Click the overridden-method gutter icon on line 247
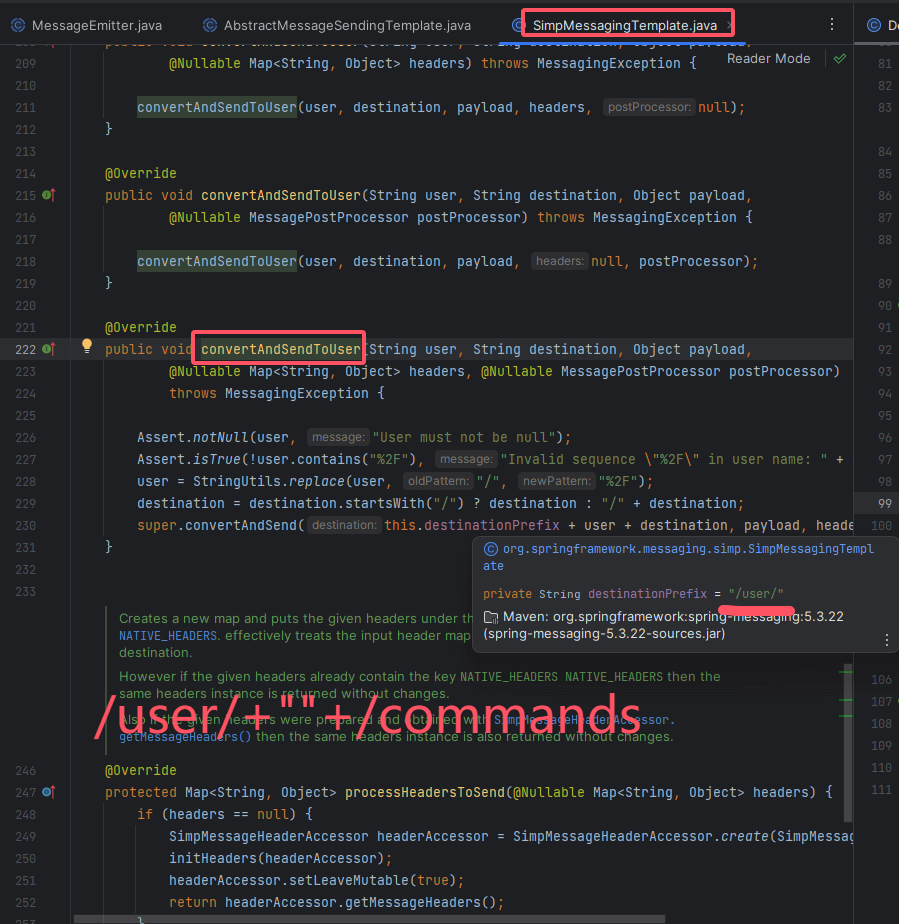 48,792
